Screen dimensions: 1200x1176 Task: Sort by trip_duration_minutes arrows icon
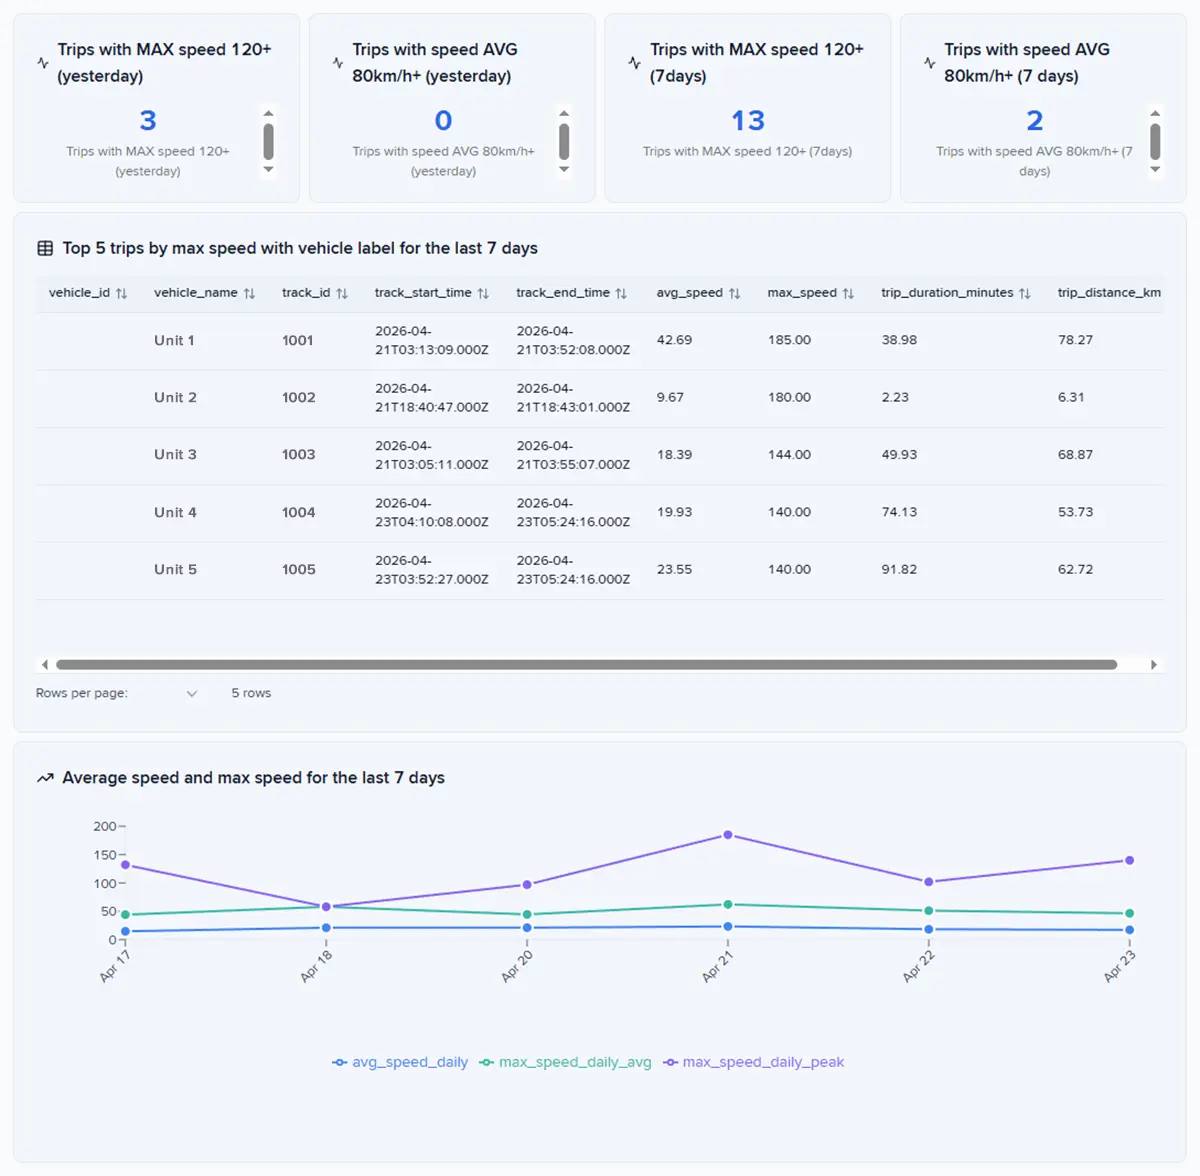(1025, 293)
